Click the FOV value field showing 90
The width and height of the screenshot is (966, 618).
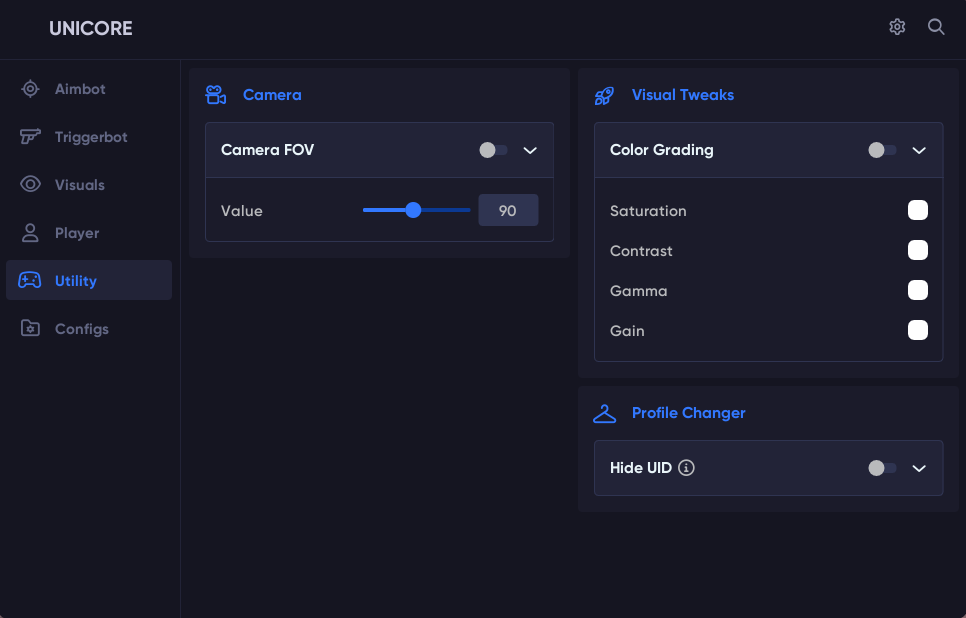[508, 211]
